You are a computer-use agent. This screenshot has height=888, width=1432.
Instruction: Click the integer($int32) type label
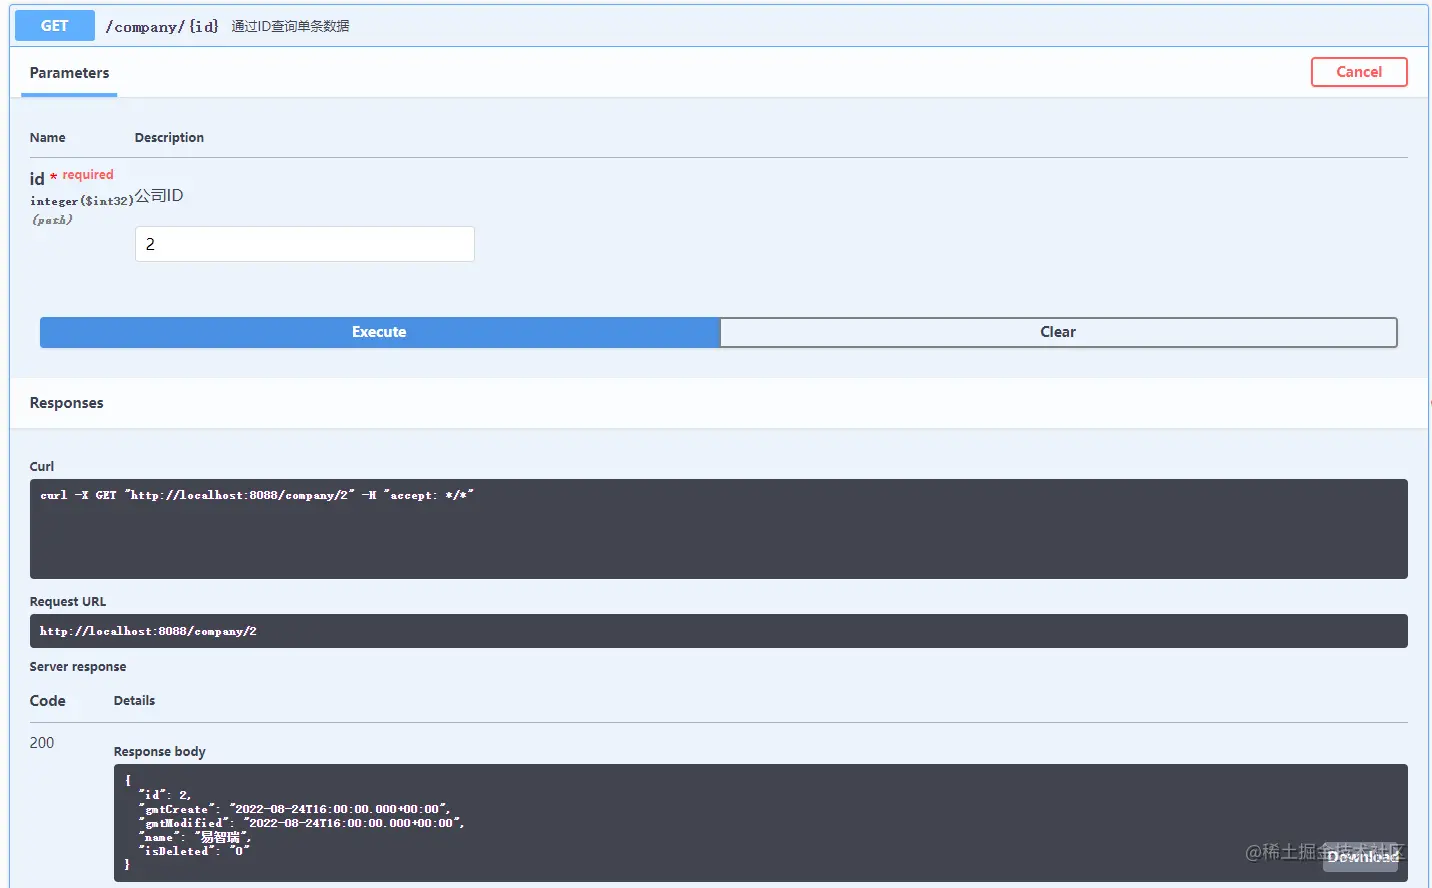pyautogui.click(x=82, y=201)
